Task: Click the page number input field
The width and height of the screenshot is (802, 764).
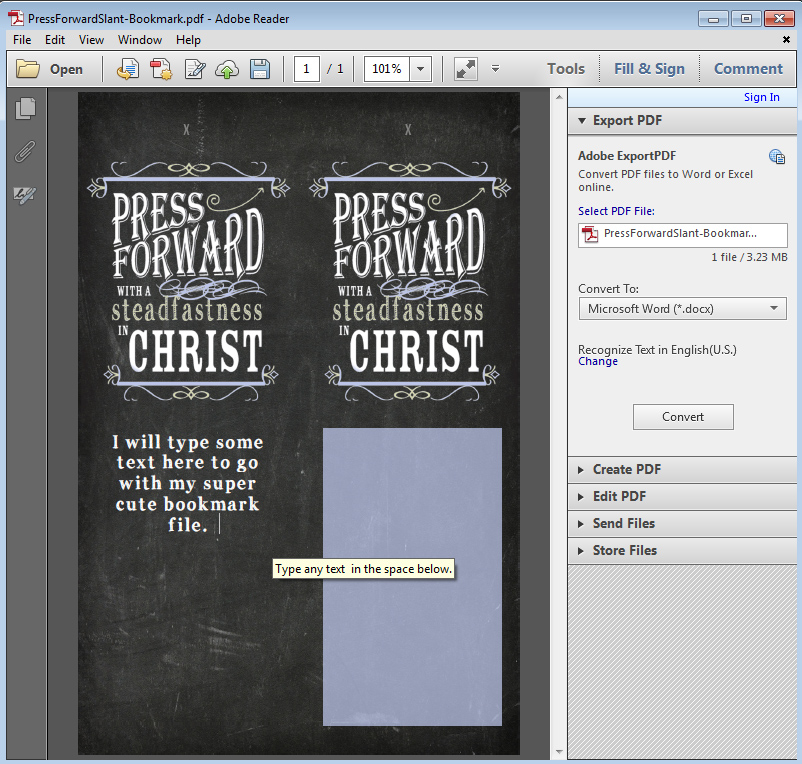Action: 307,69
